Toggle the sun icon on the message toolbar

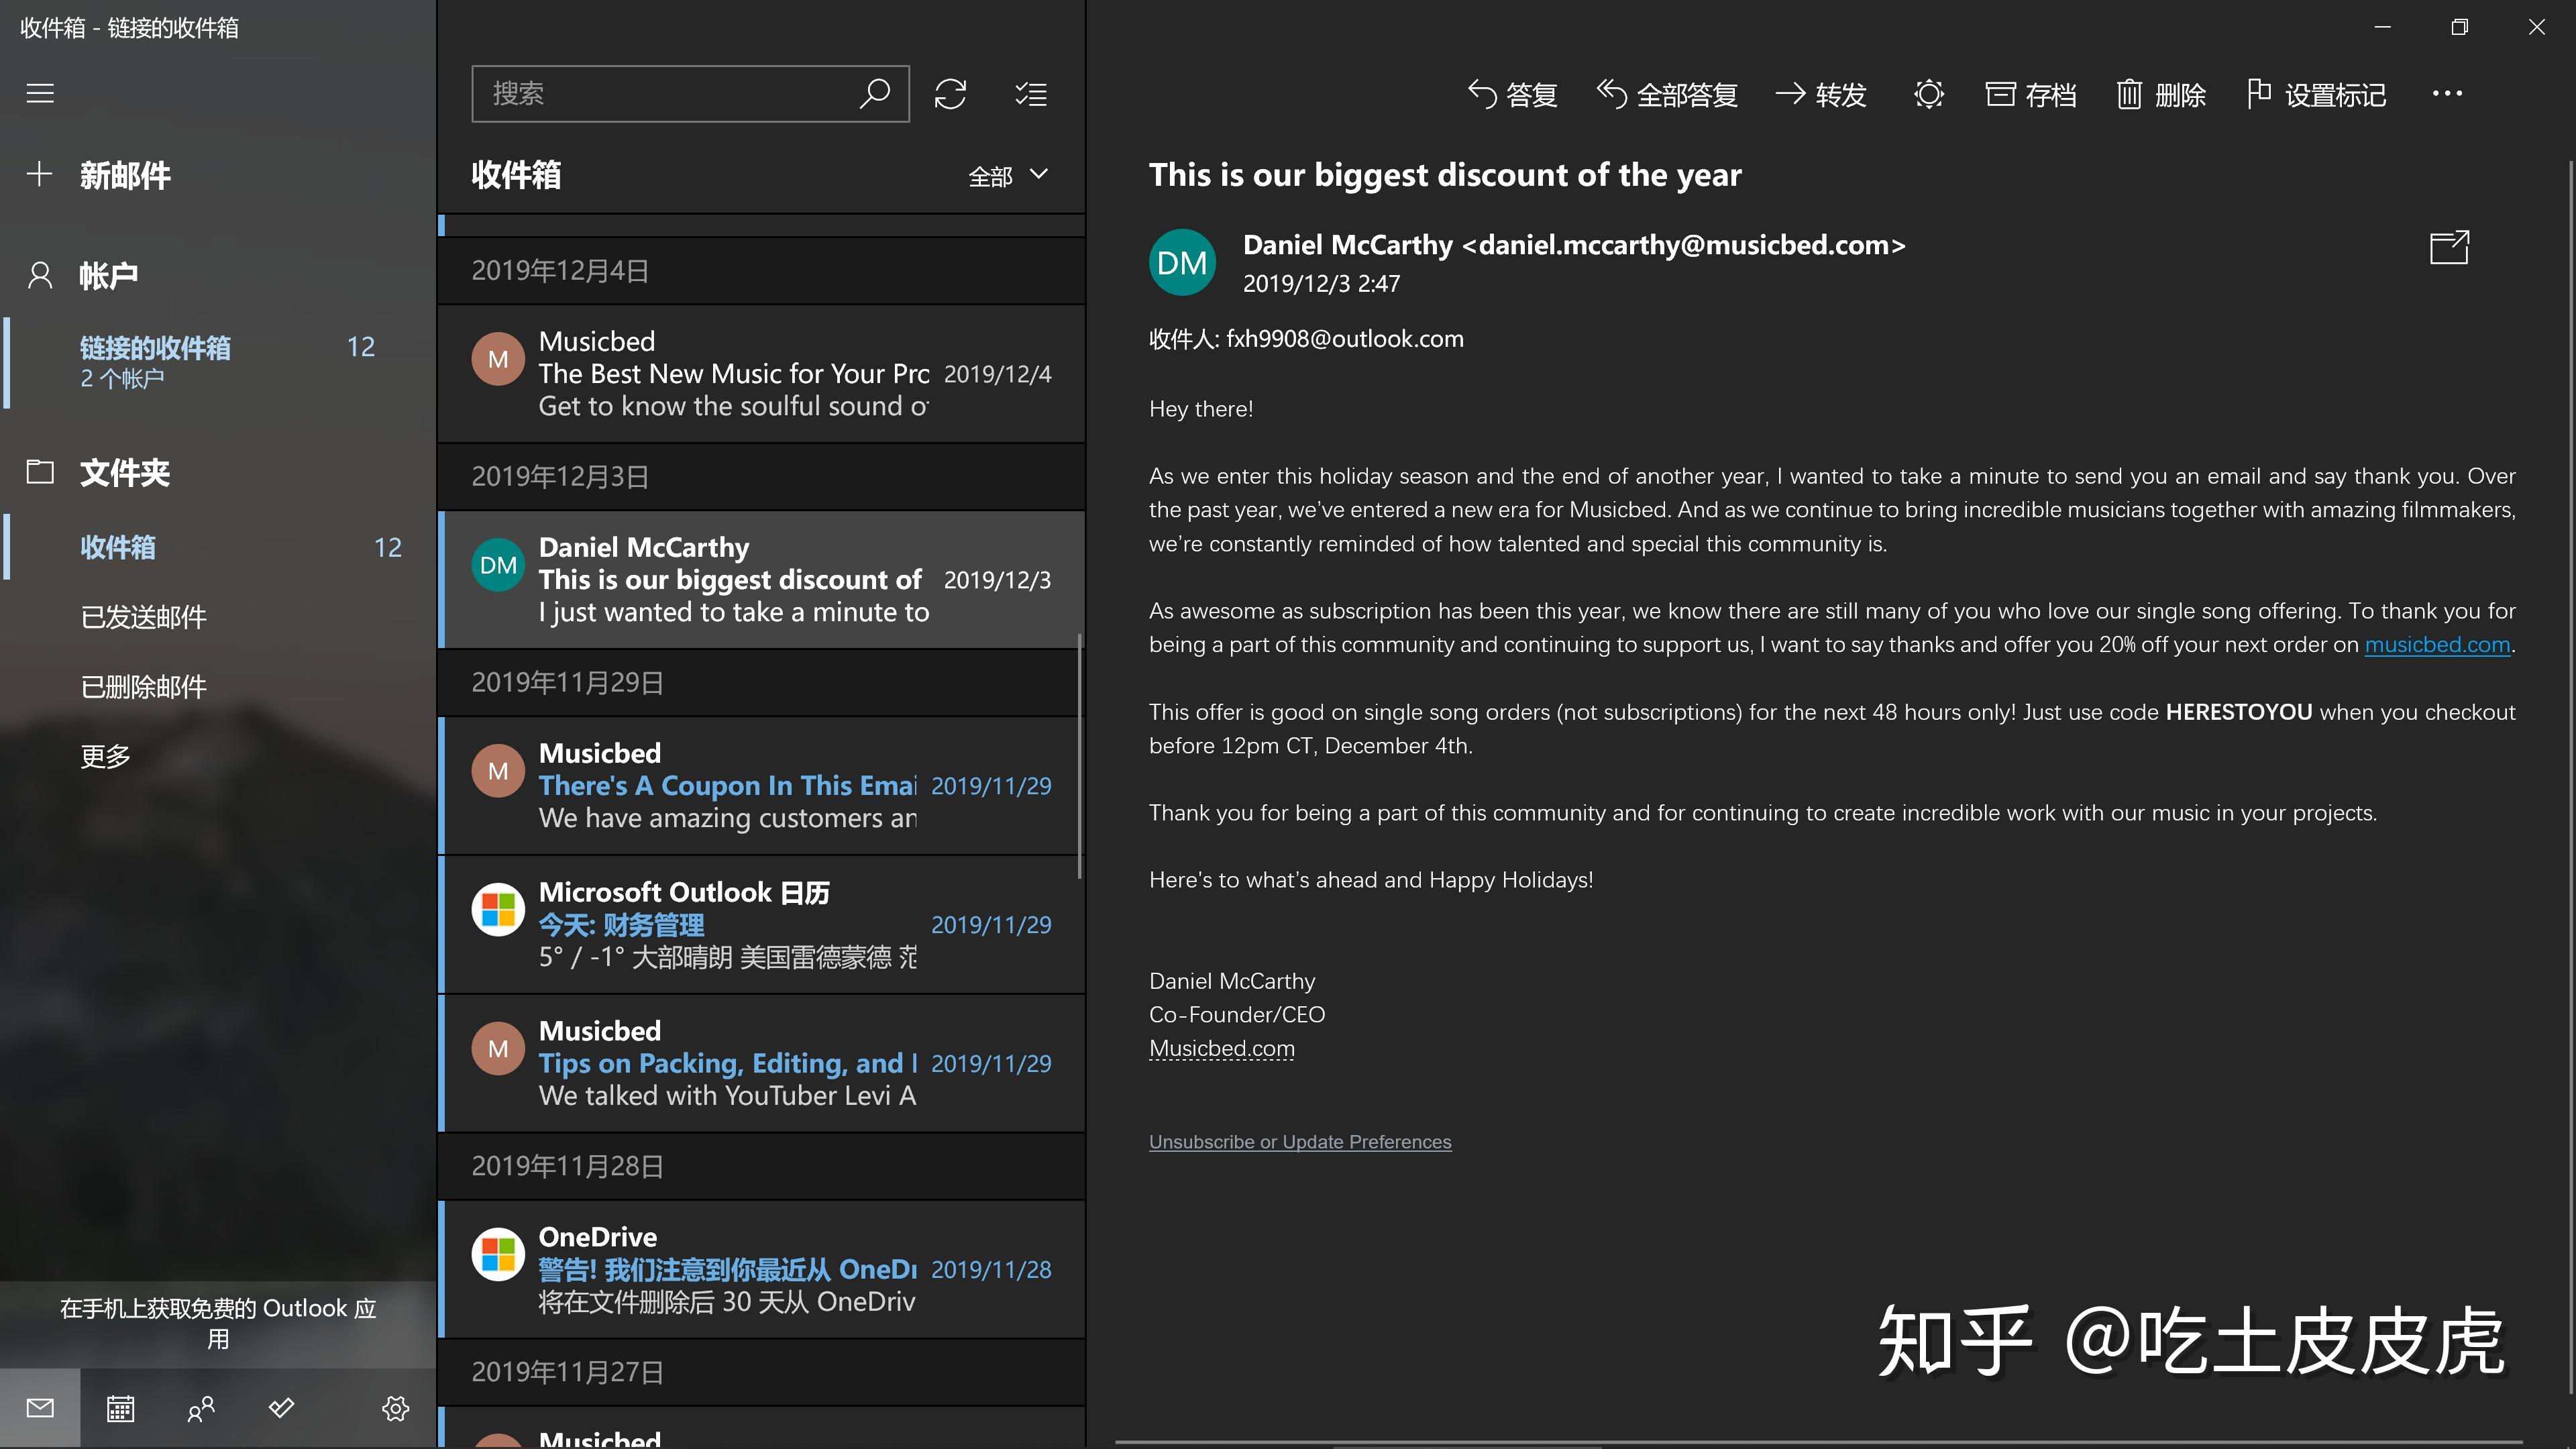click(1929, 93)
